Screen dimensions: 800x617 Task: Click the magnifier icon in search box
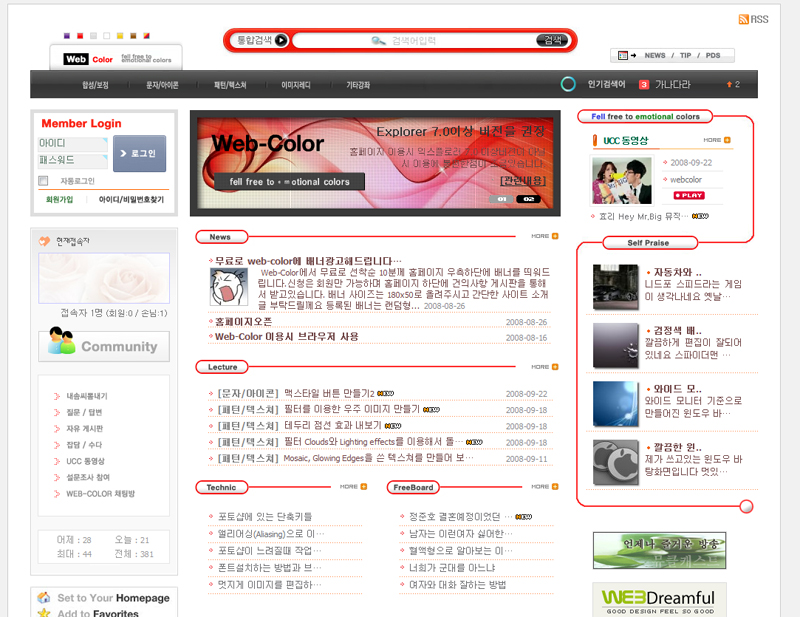click(x=378, y=41)
